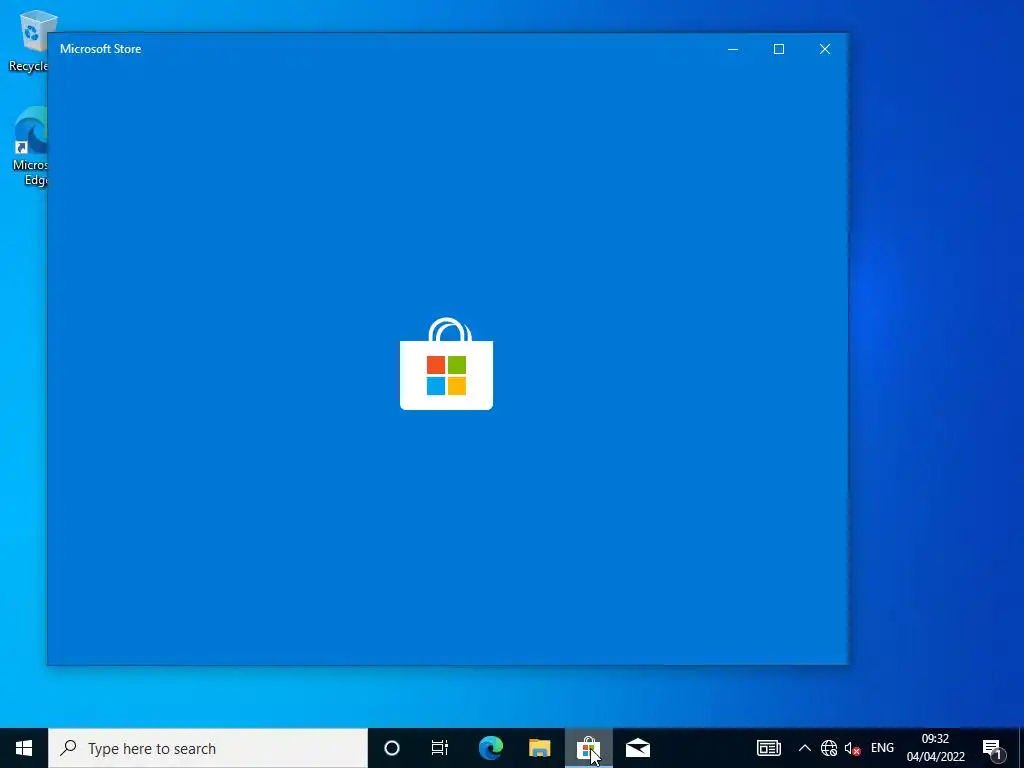Click the taskbar search box

pos(208,748)
